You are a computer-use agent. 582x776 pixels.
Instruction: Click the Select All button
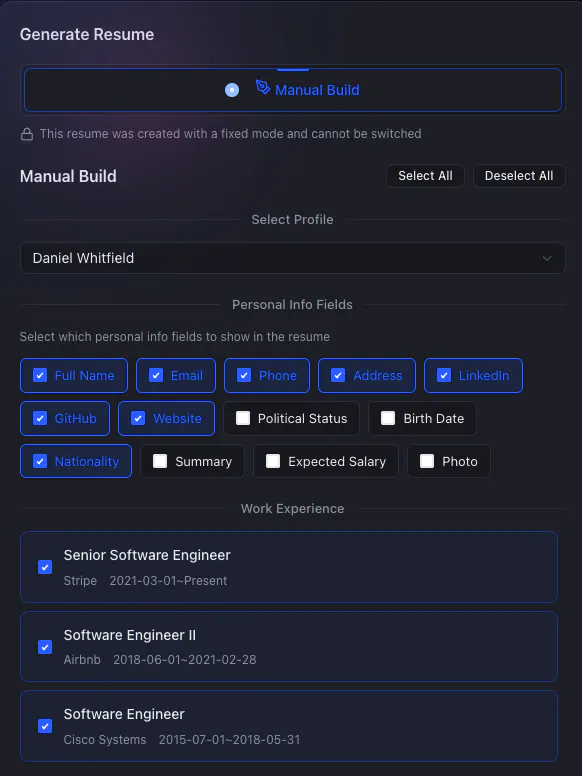click(425, 176)
